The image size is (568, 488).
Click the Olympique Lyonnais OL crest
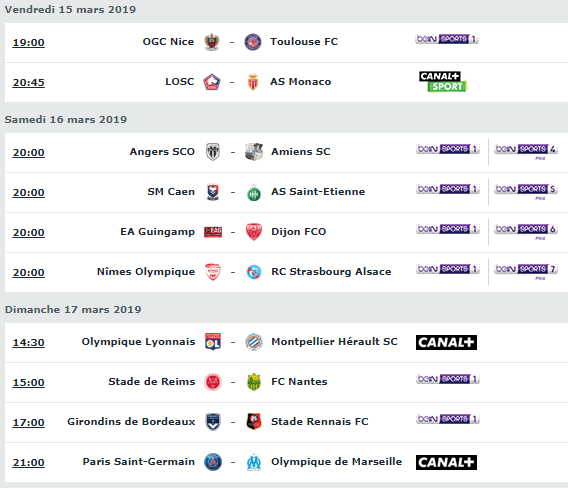tap(213, 342)
